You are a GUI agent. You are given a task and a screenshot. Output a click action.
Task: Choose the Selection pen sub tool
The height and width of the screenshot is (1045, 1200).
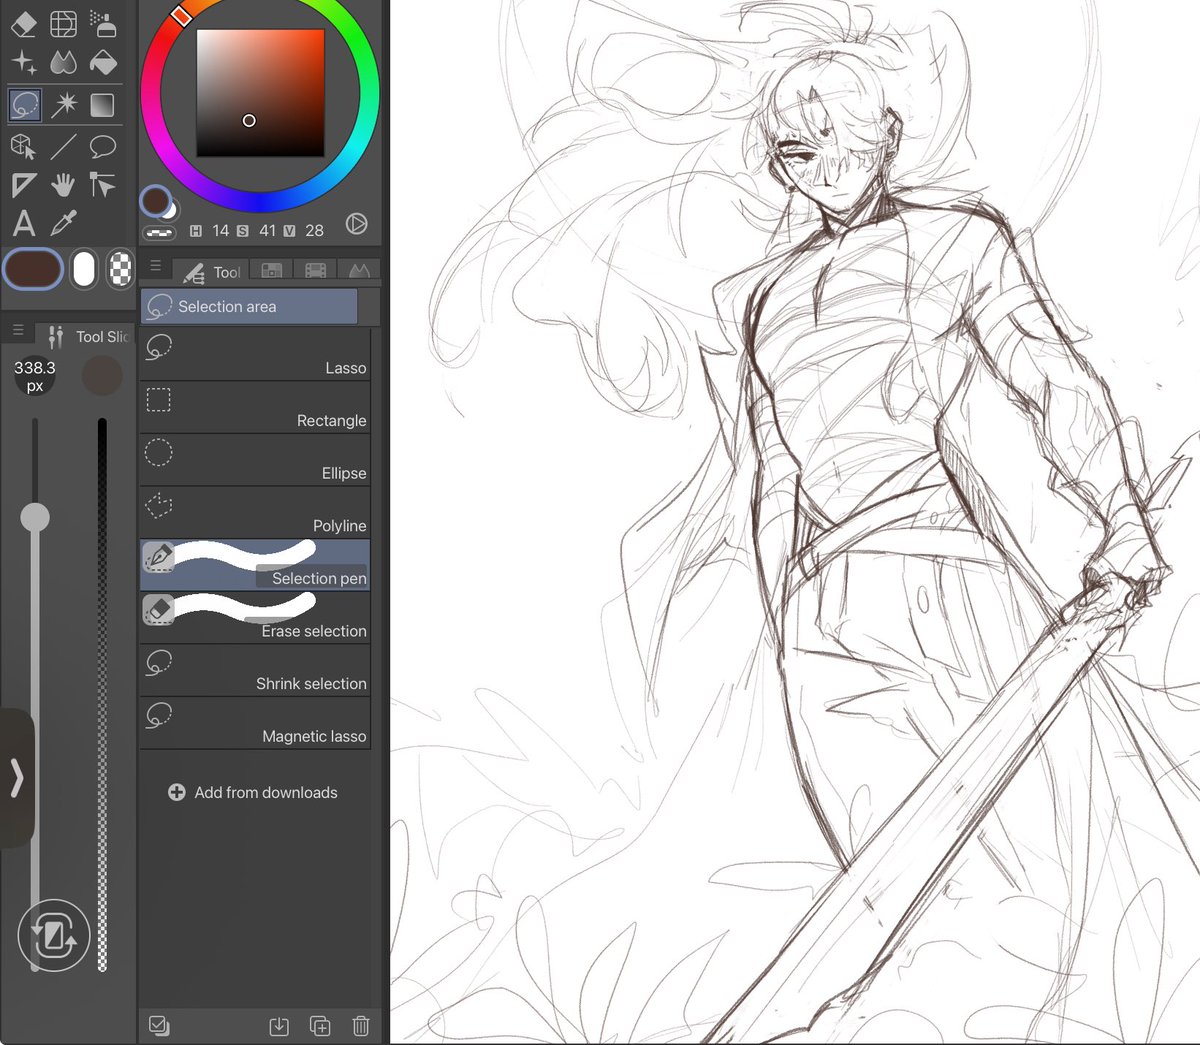(255, 565)
